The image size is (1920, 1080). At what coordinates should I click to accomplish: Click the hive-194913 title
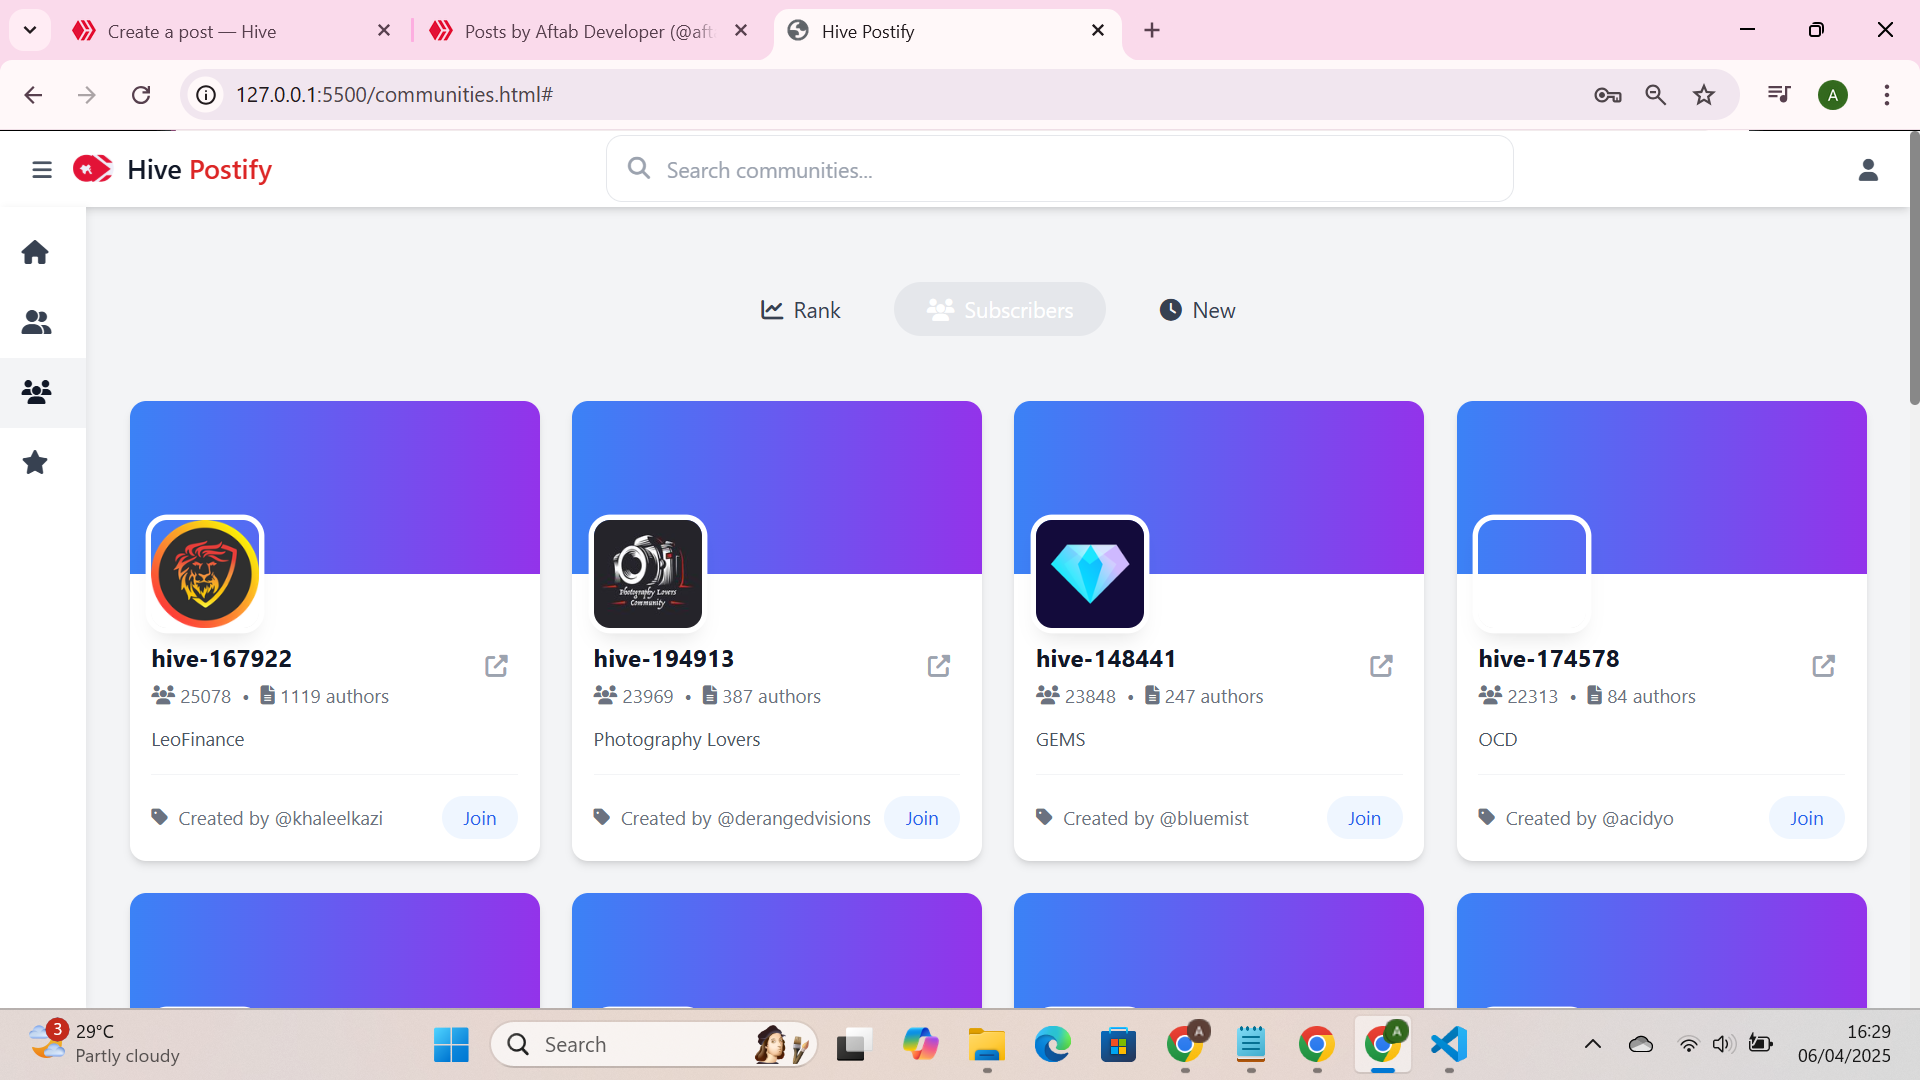[663, 659]
